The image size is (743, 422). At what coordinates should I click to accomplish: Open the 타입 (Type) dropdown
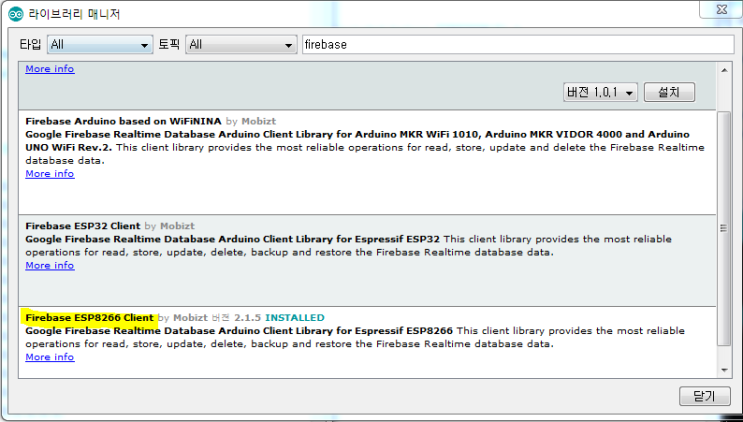100,45
